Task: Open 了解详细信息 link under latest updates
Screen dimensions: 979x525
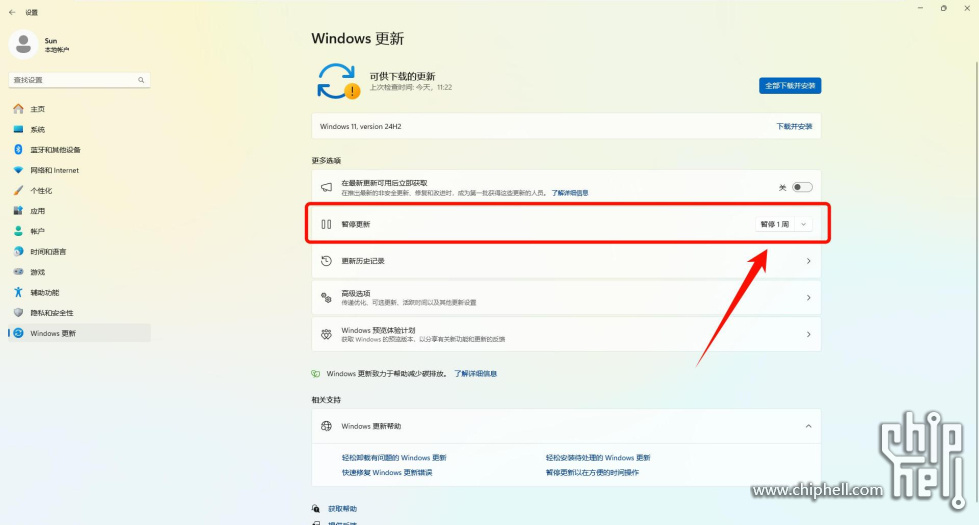Action: (569, 193)
